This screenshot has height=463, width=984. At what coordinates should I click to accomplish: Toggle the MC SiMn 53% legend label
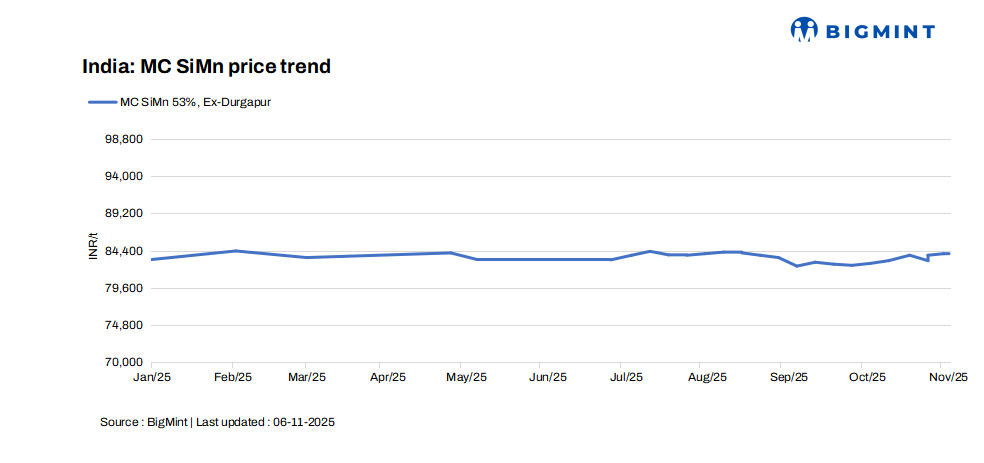(x=195, y=101)
